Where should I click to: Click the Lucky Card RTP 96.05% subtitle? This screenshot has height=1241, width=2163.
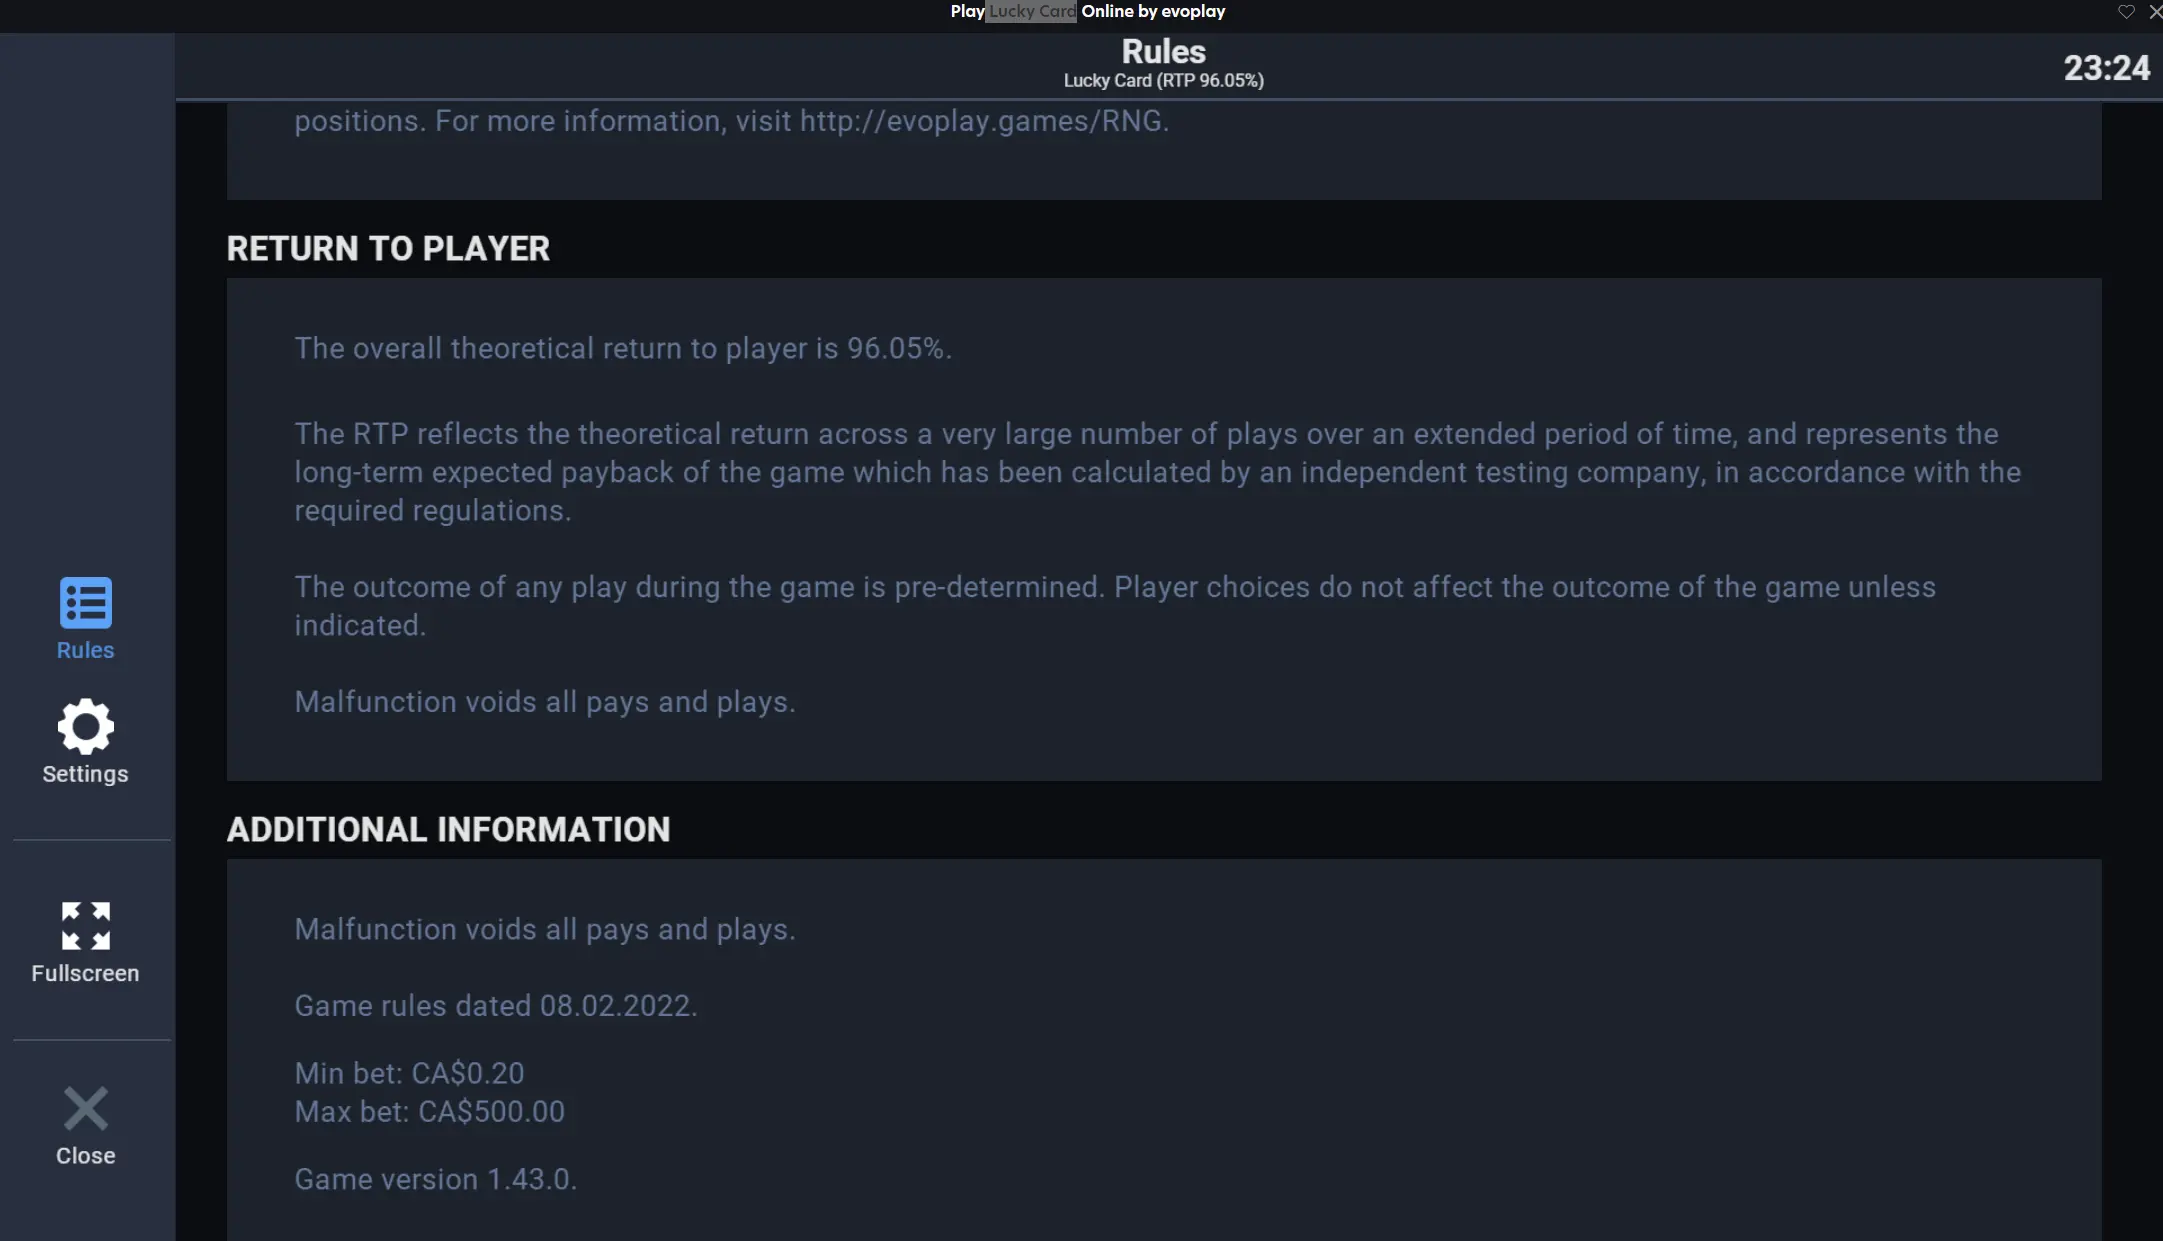(1163, 81)
